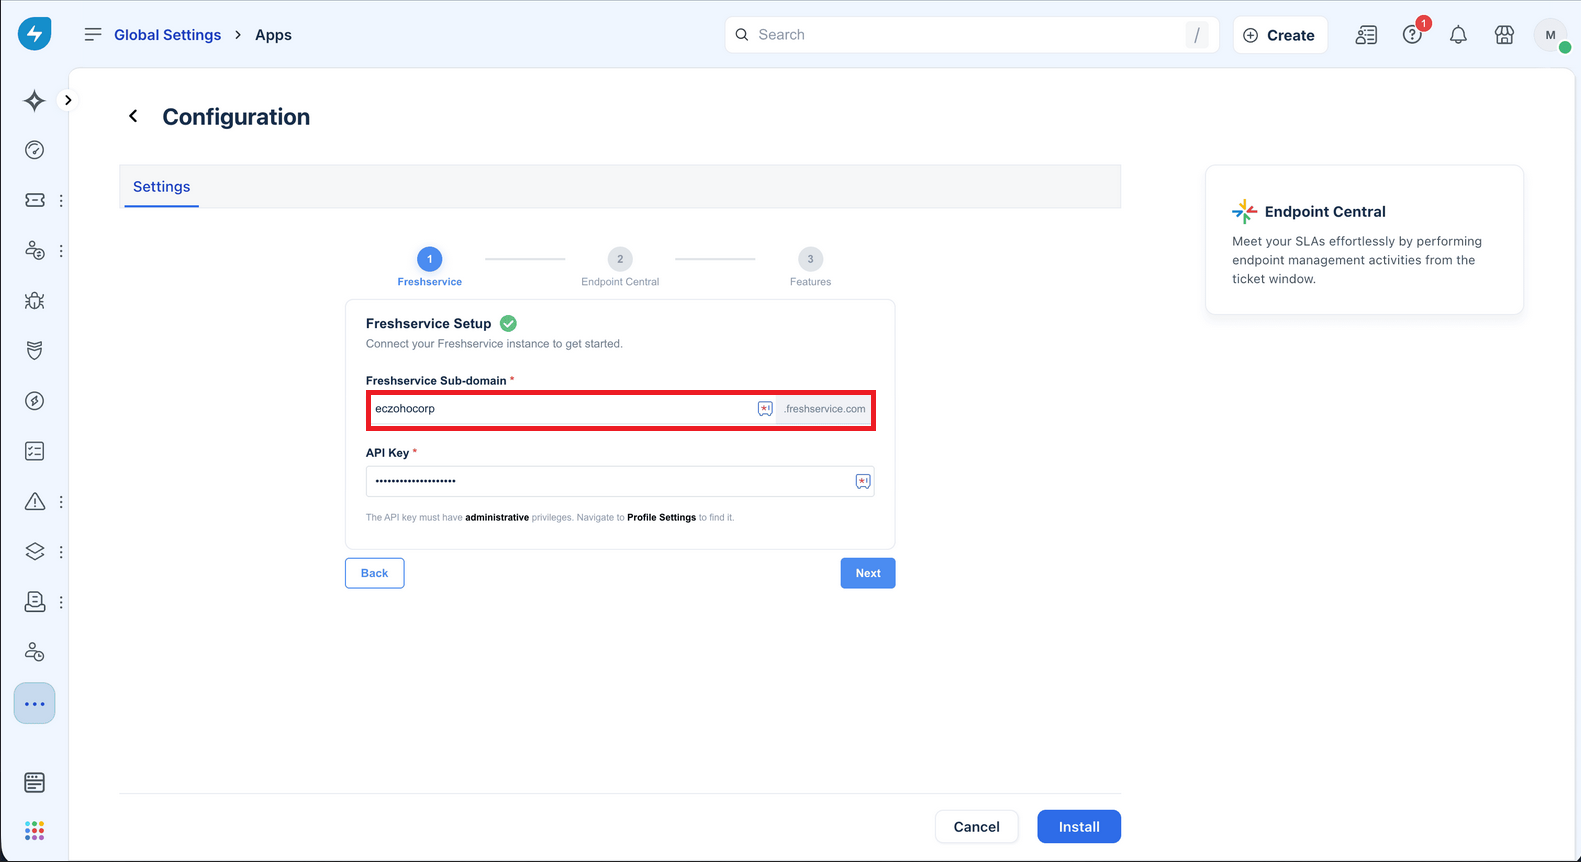Open the Tickets icon in sidebar
This screenshot has width=1581, height=862.
pos(35,200)
